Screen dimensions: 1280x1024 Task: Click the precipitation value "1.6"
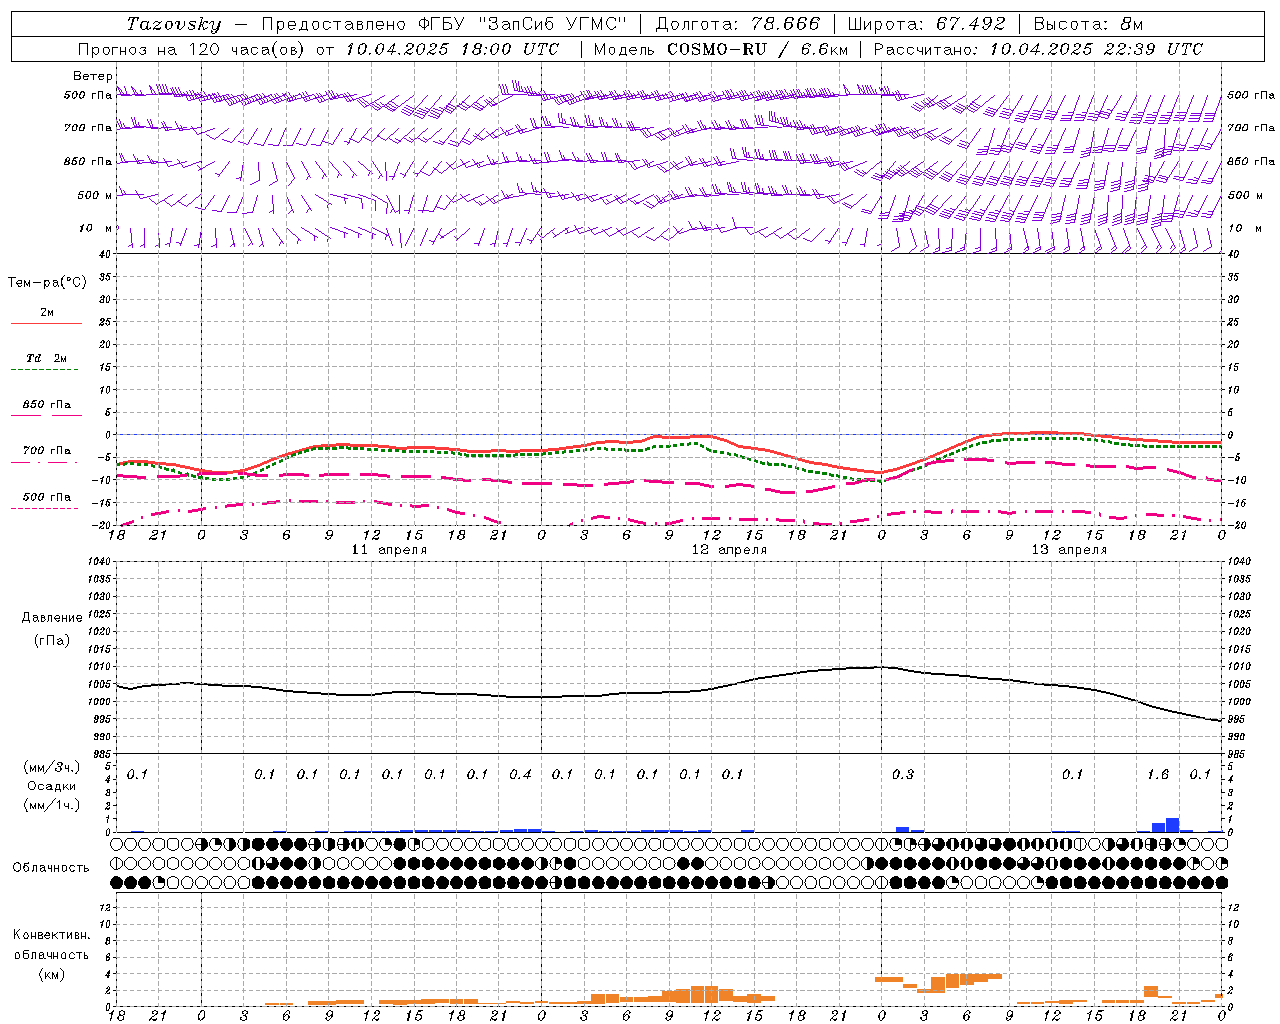click(1158, 774)
